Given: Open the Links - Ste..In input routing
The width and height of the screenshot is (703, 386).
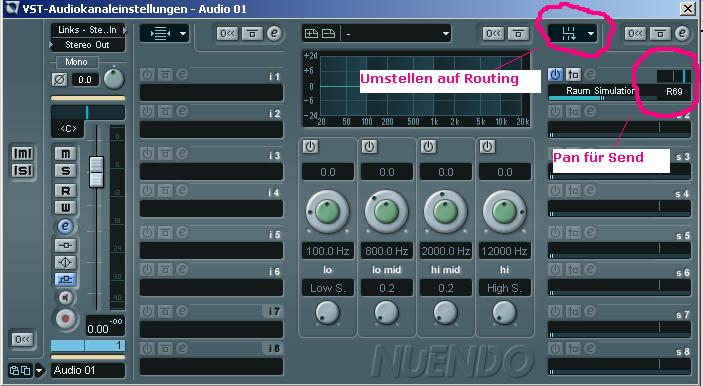Looking at the screenshot, I should coord(88,30).
